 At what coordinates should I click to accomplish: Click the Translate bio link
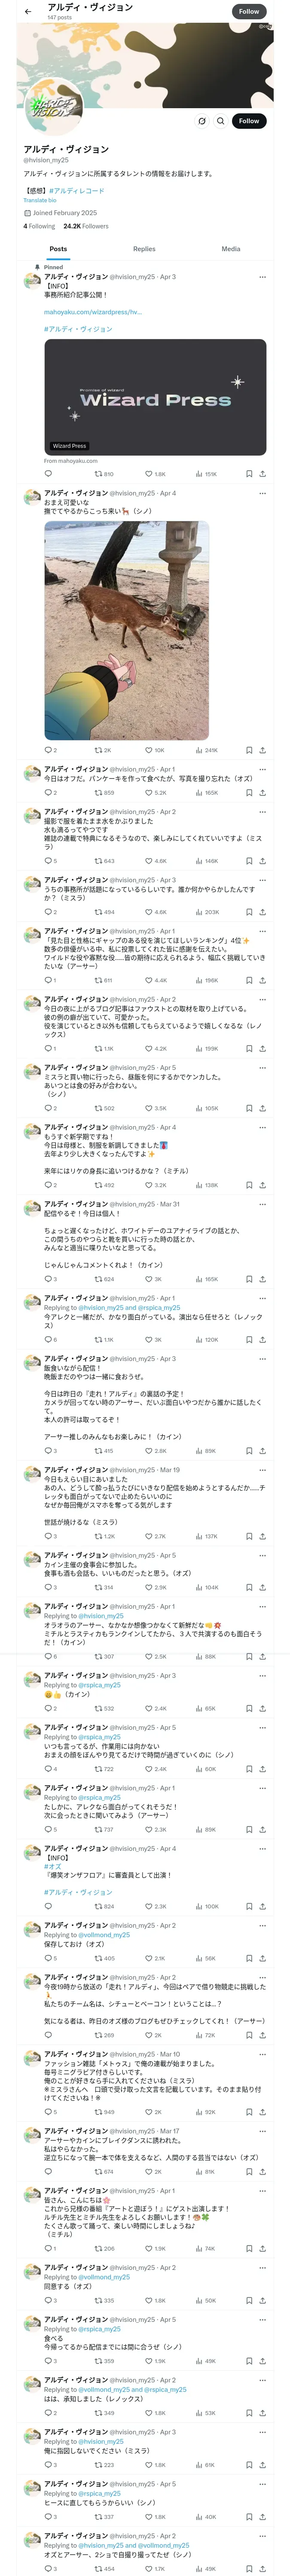tap(40, 200)
